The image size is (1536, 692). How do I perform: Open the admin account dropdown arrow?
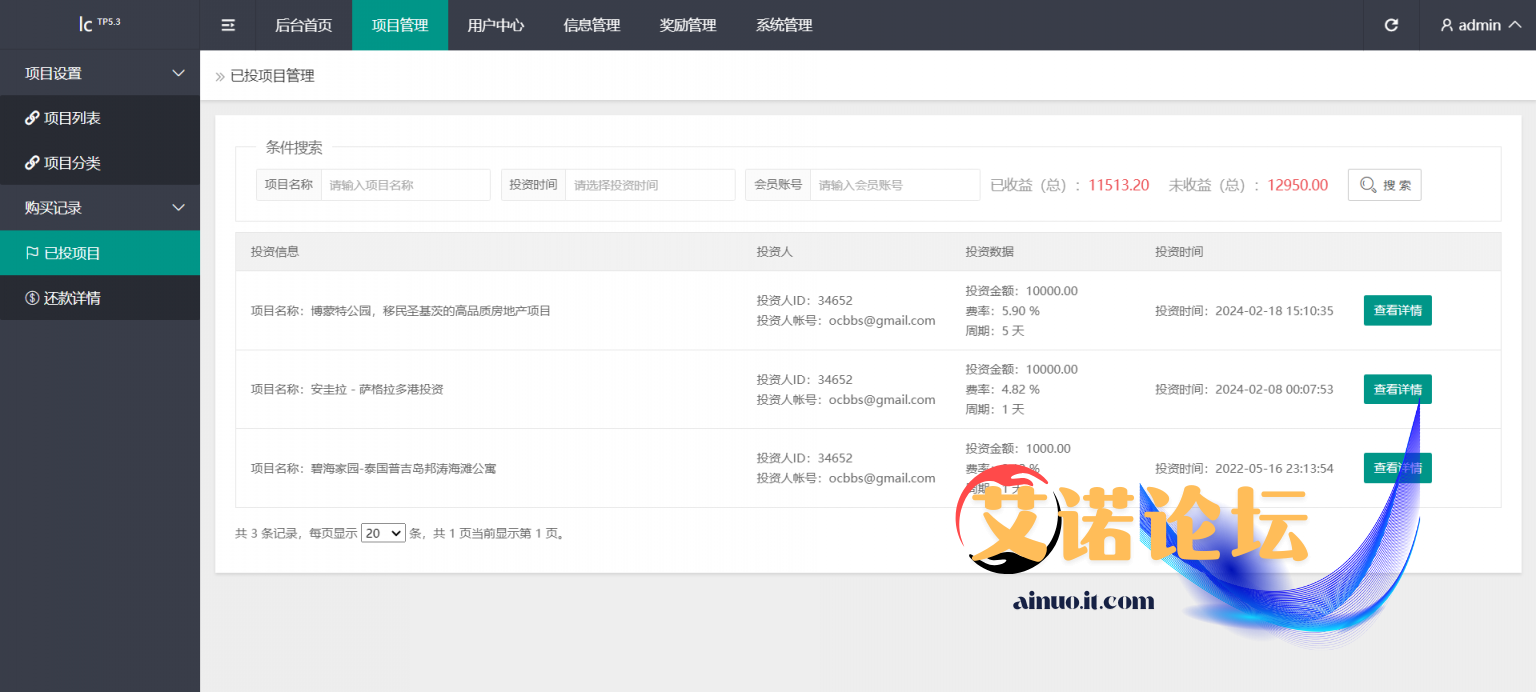click(x=1514, y=25)
